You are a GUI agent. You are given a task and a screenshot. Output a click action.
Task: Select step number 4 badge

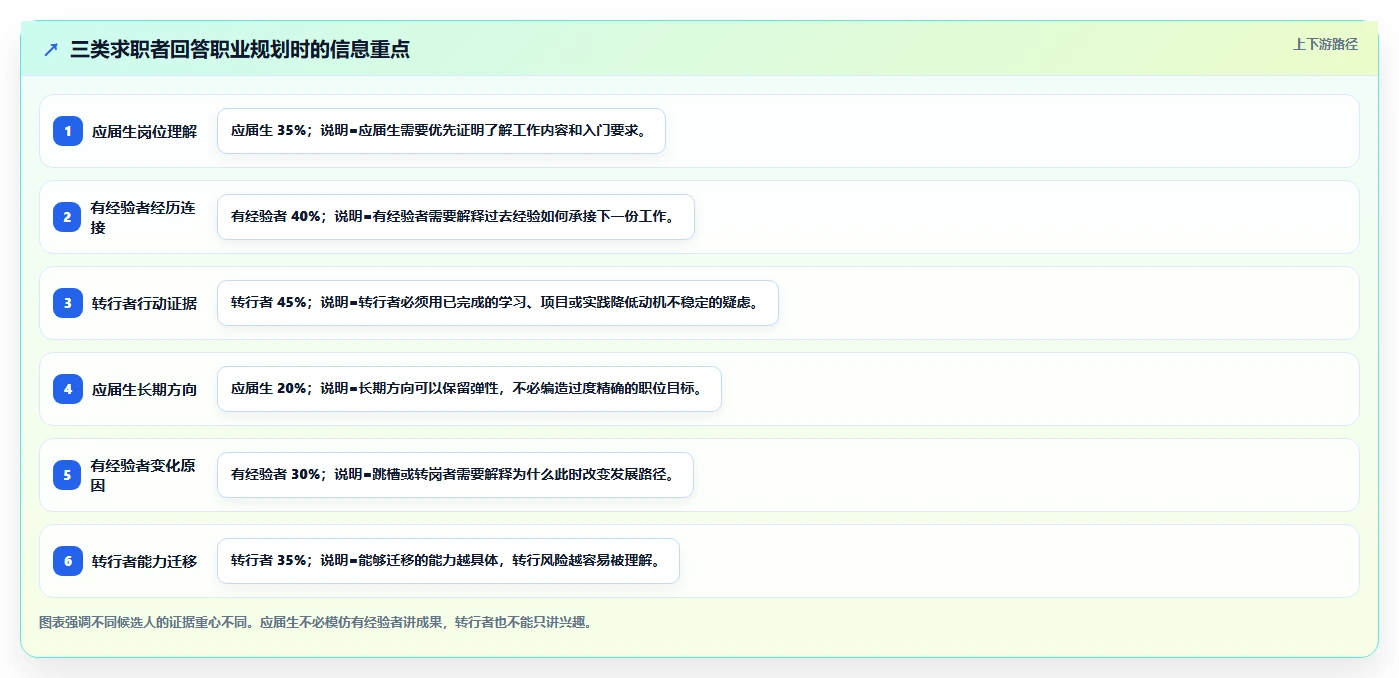(x=68, y=389)
